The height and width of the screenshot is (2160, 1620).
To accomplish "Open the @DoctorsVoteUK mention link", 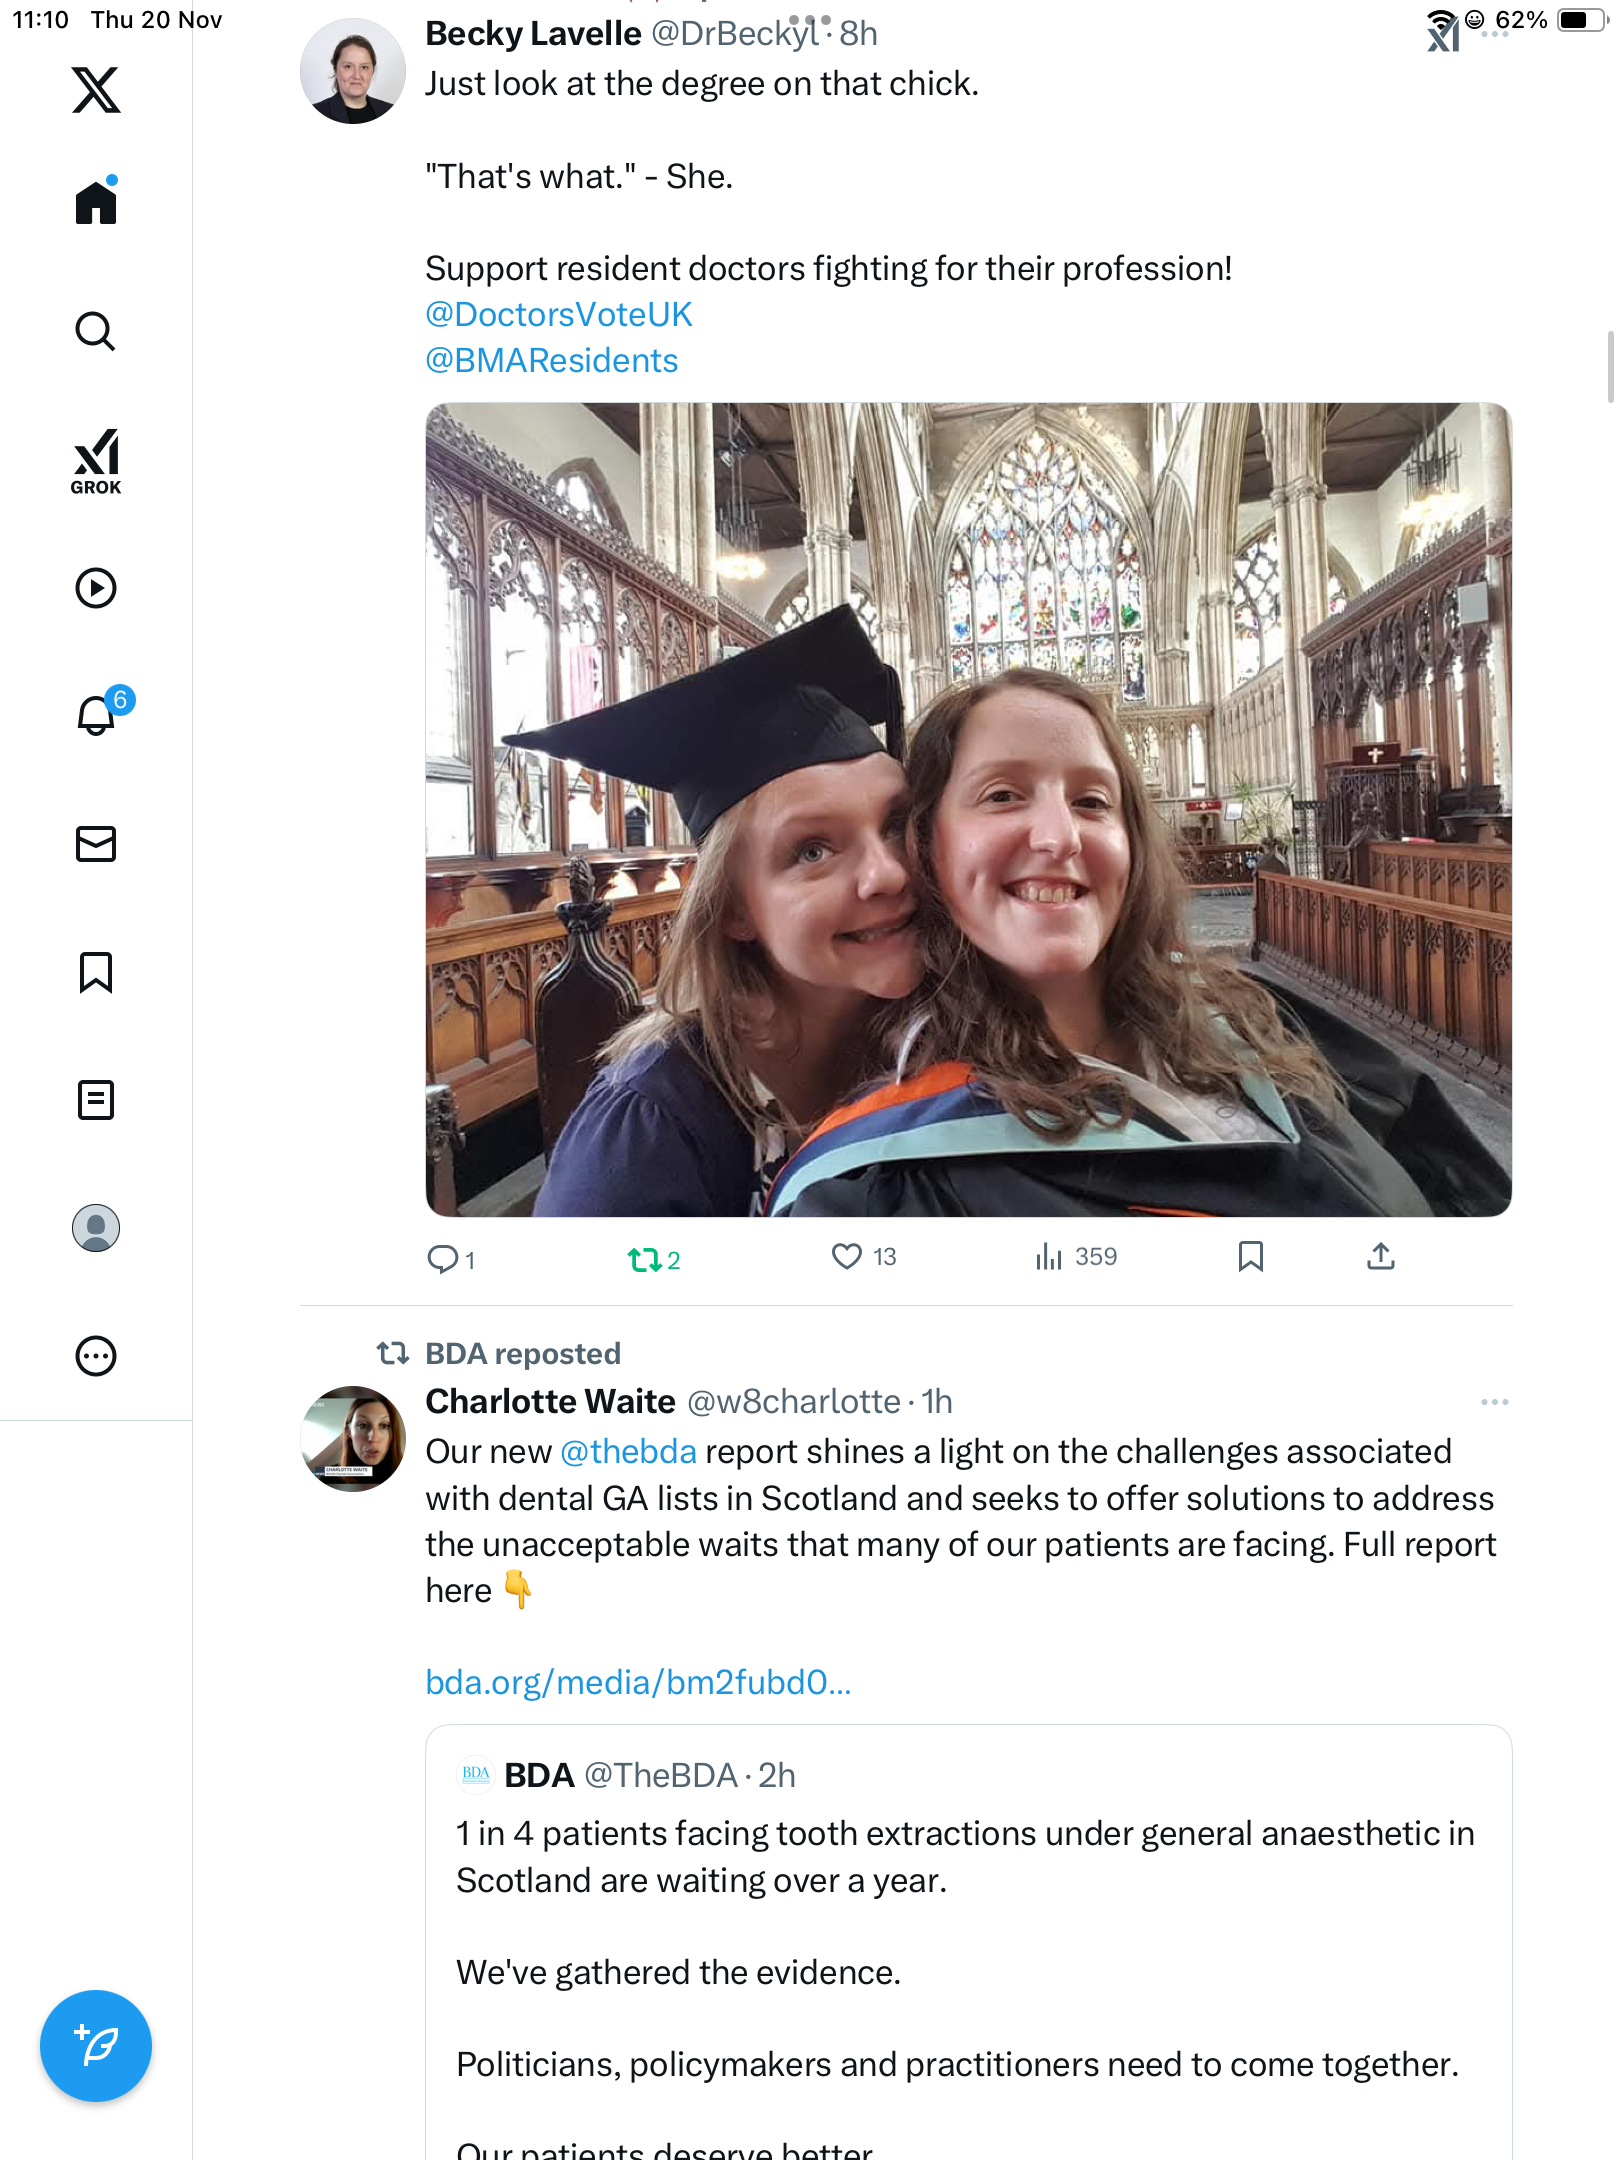I will [558, 314].
